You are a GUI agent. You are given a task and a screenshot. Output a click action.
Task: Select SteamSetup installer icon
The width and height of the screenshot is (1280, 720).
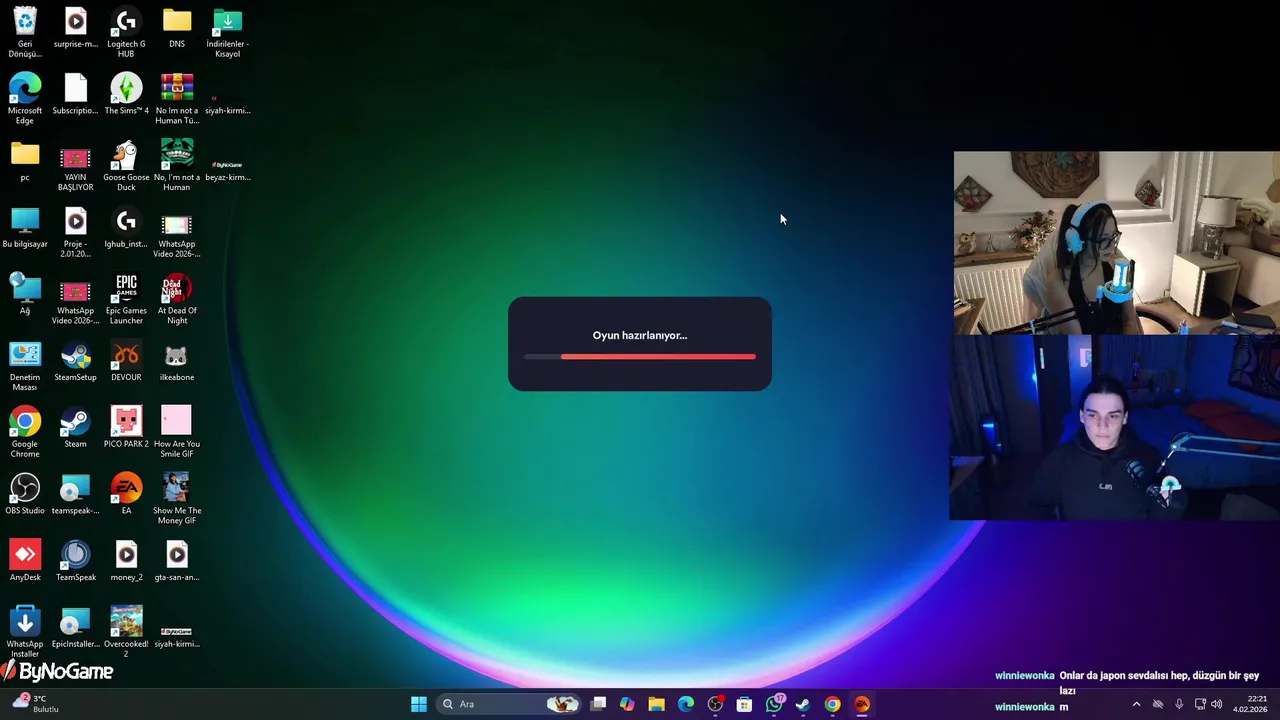[x=76, y=362]
